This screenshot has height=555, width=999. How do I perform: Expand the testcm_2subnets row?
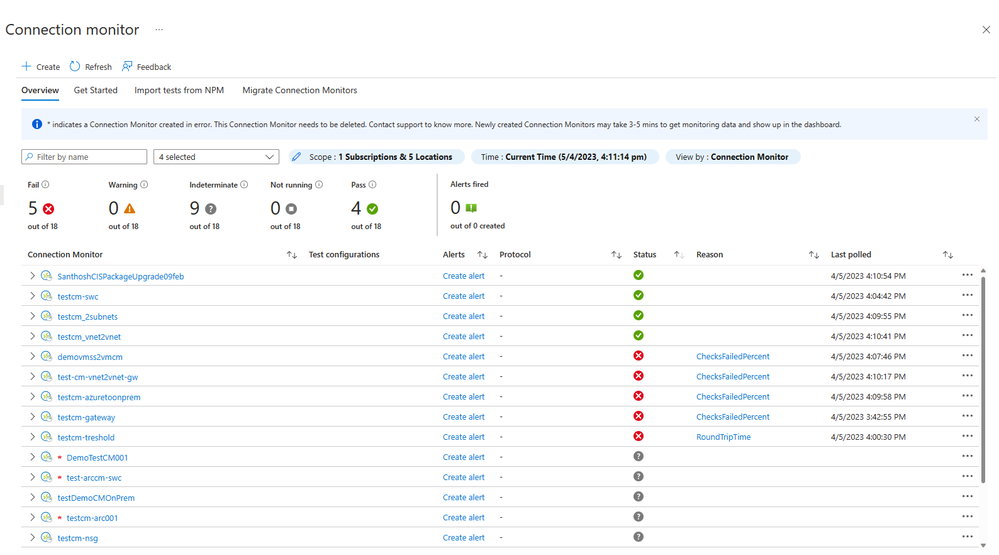pyautogui.click(x=32, y=316)
